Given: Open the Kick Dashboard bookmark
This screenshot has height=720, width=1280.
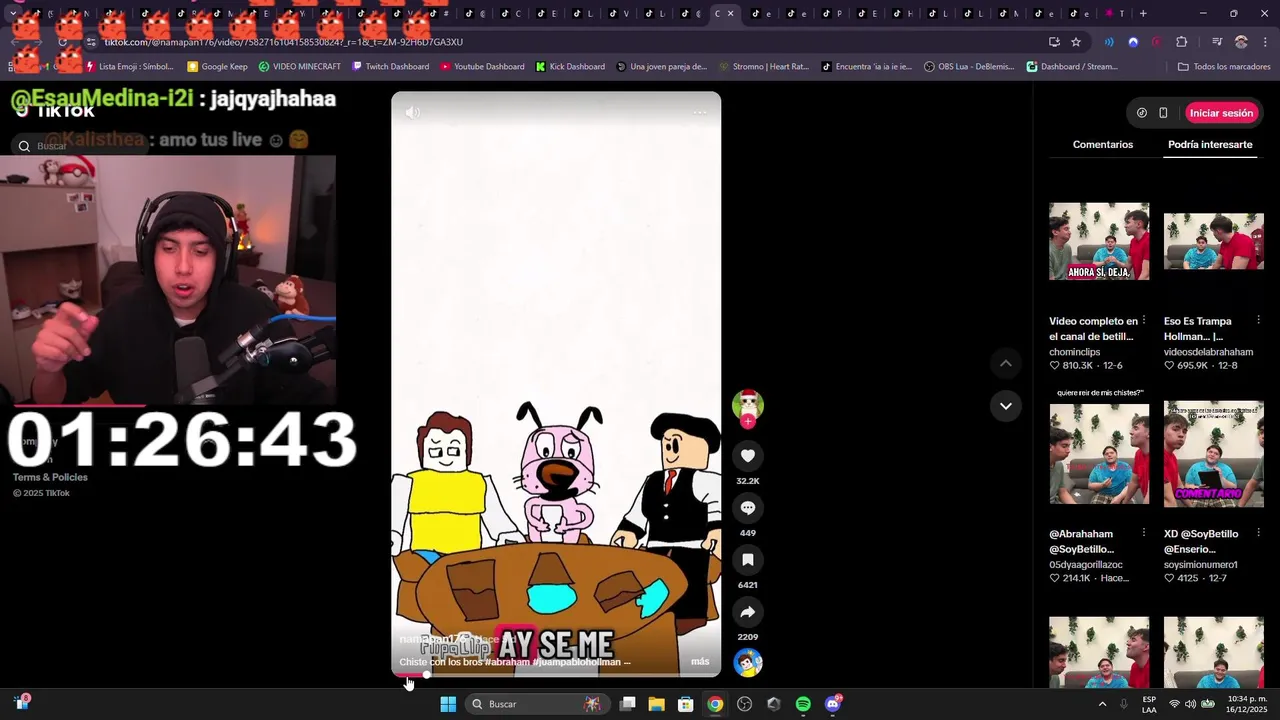Looking at the screenshot, I should tap(570, 67).
